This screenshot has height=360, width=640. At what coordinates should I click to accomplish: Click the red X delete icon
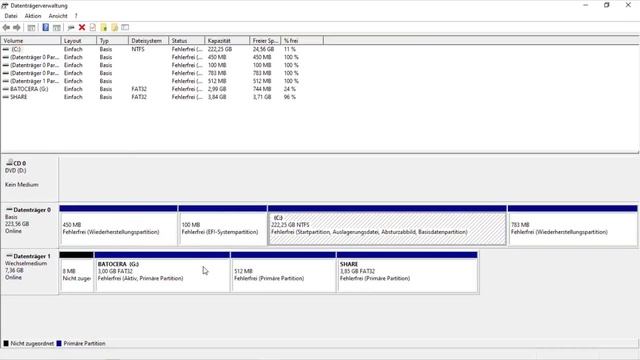click(x=82, y=27)
